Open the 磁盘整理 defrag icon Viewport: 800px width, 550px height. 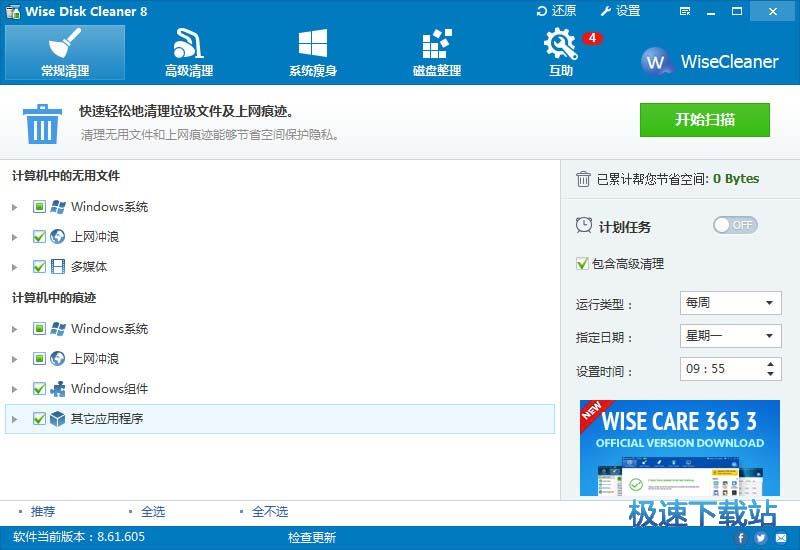pos(436,46)
